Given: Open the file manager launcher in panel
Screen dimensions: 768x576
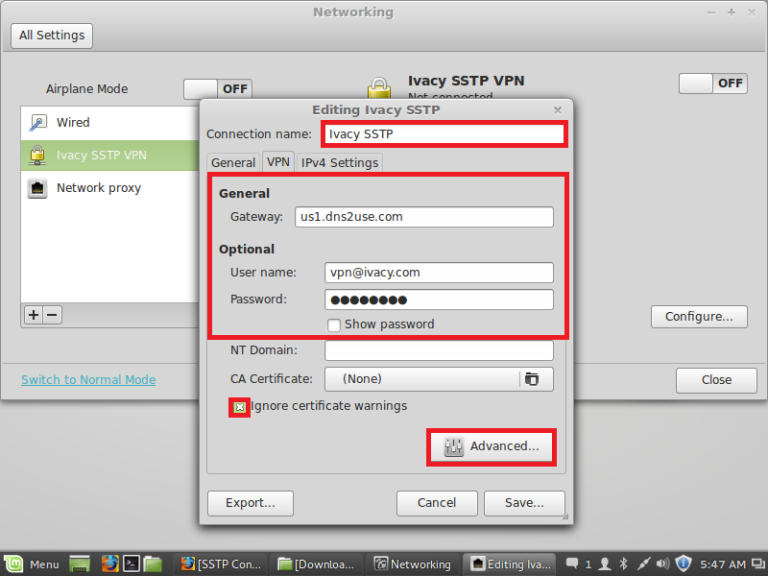Looking at the screenshot, I should tap(153, 564).
